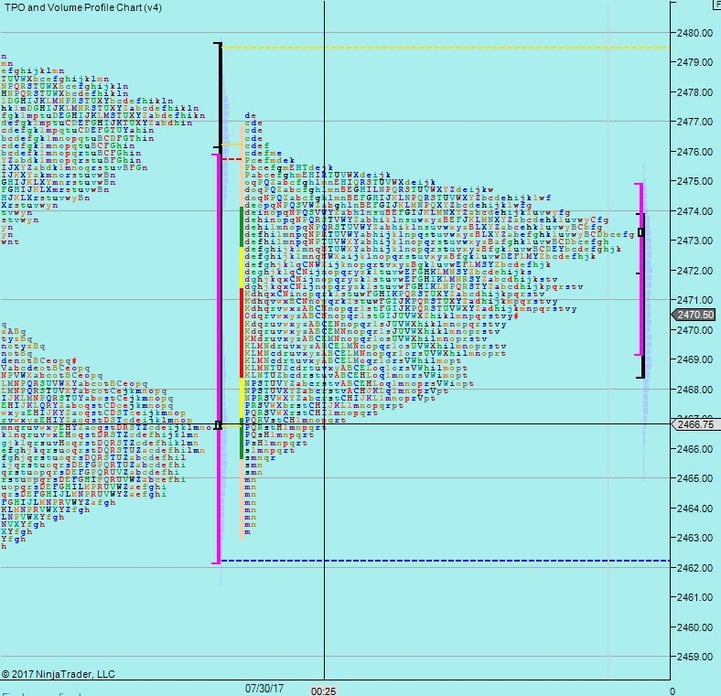
Task: Click the small square marker at left crosshair intersection
Action: [x=219, y=425]
